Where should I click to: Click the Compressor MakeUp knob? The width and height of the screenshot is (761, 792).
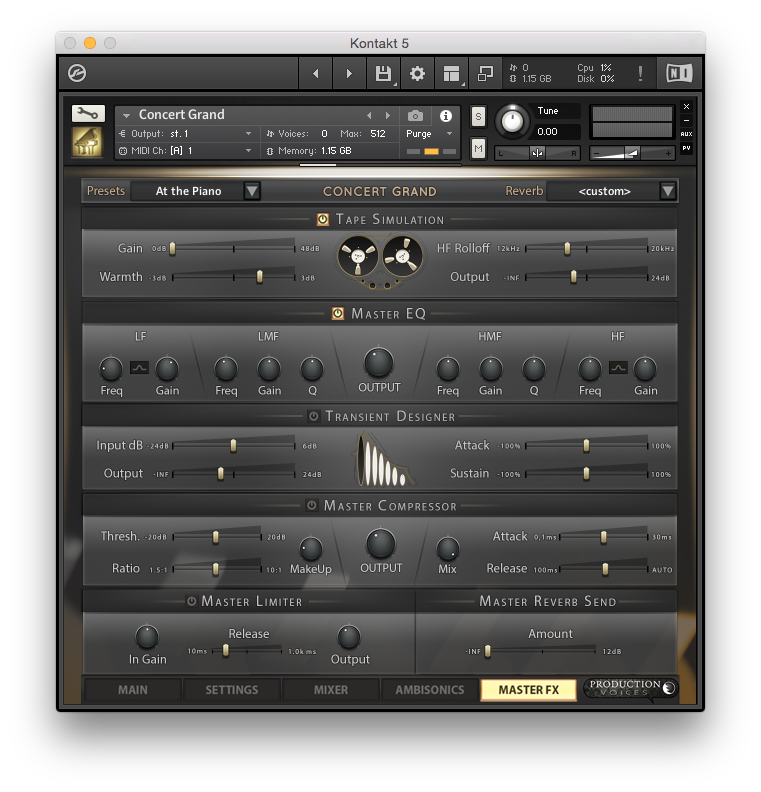[311, 549]
